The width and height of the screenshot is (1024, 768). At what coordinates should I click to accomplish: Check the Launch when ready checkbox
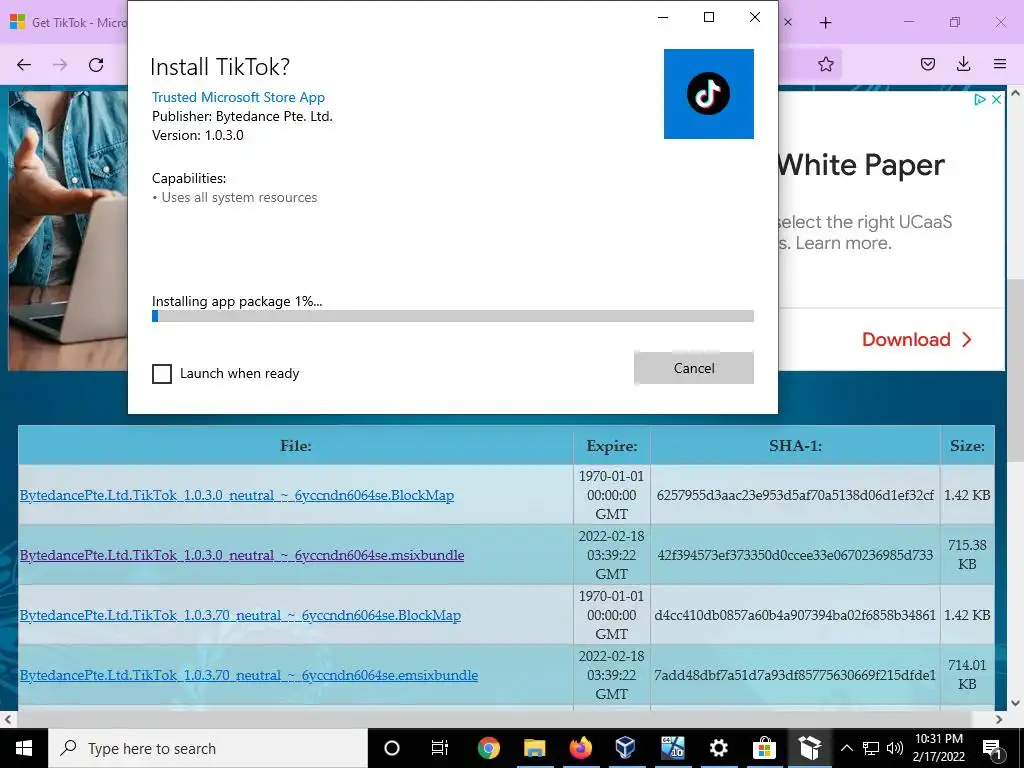coord(162,374)
